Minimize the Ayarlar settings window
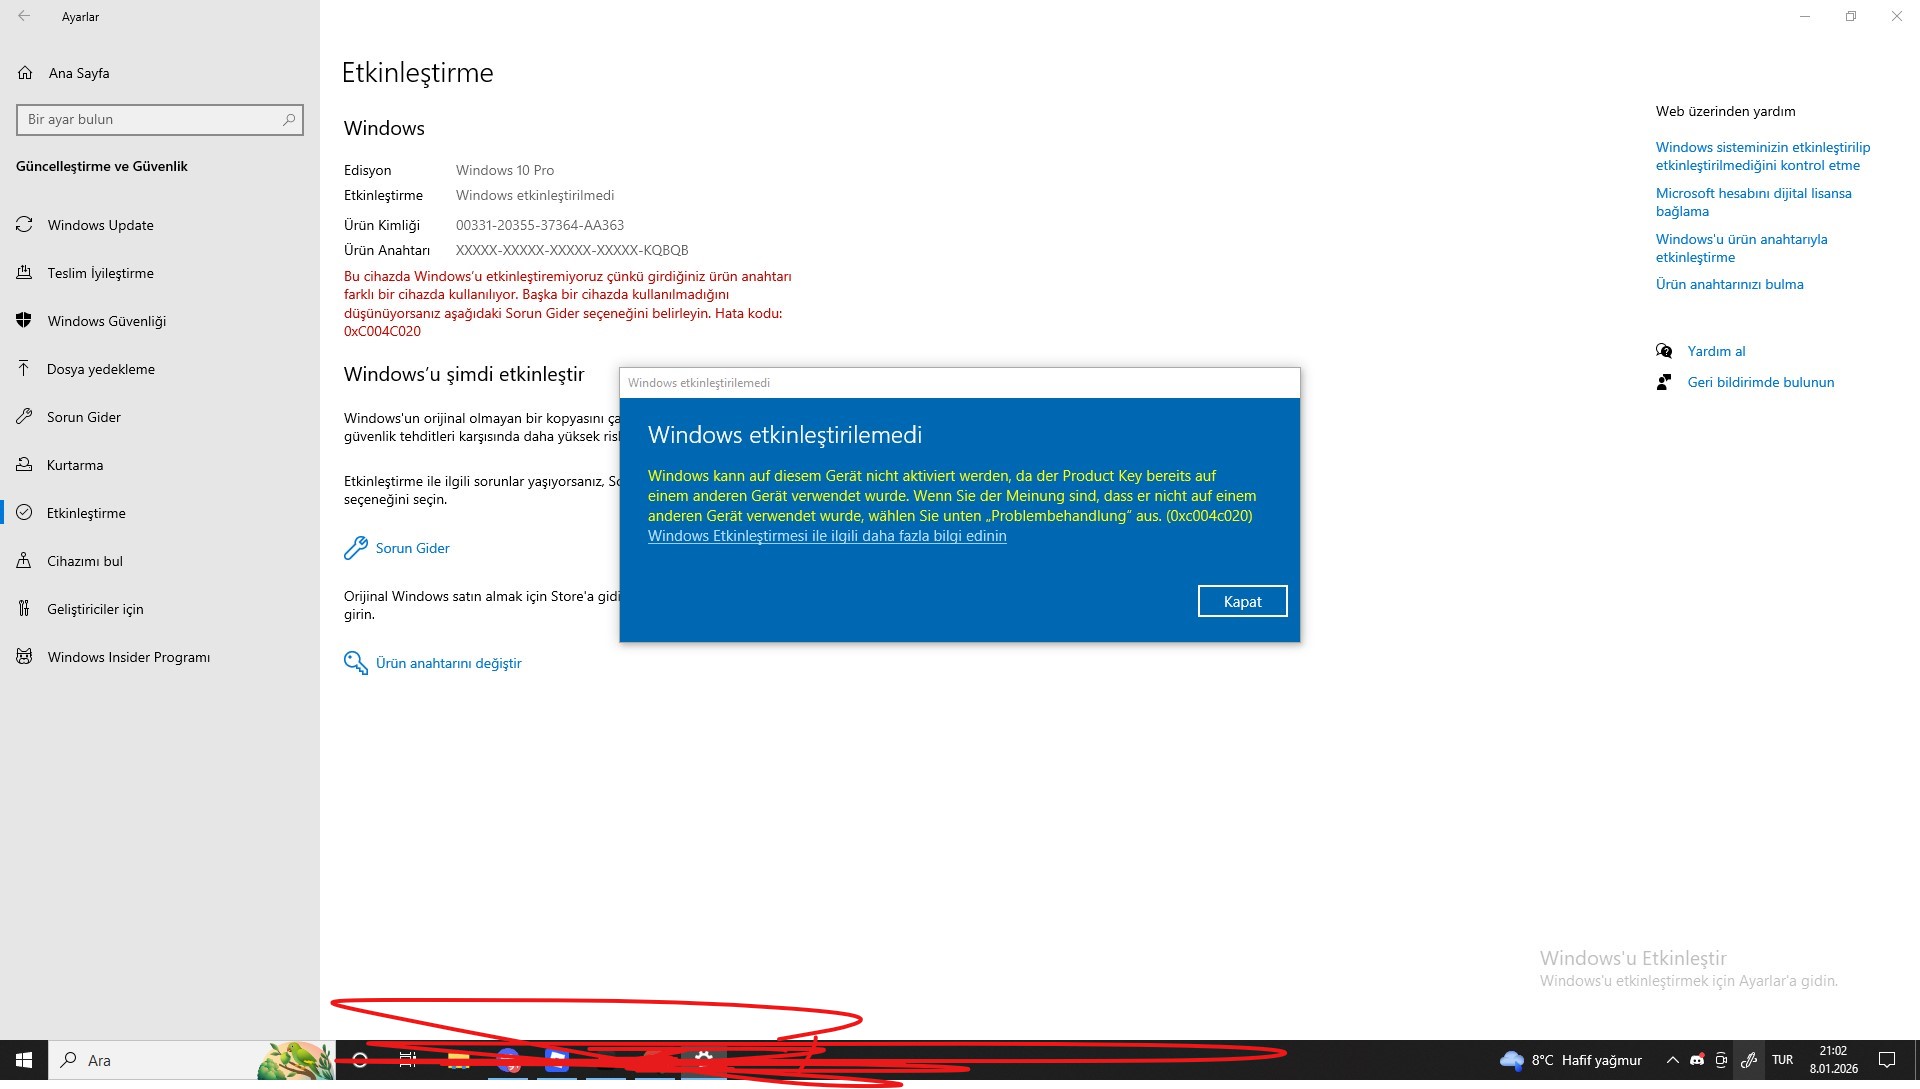1920x1089 pixels. (x=1805, y=16)
